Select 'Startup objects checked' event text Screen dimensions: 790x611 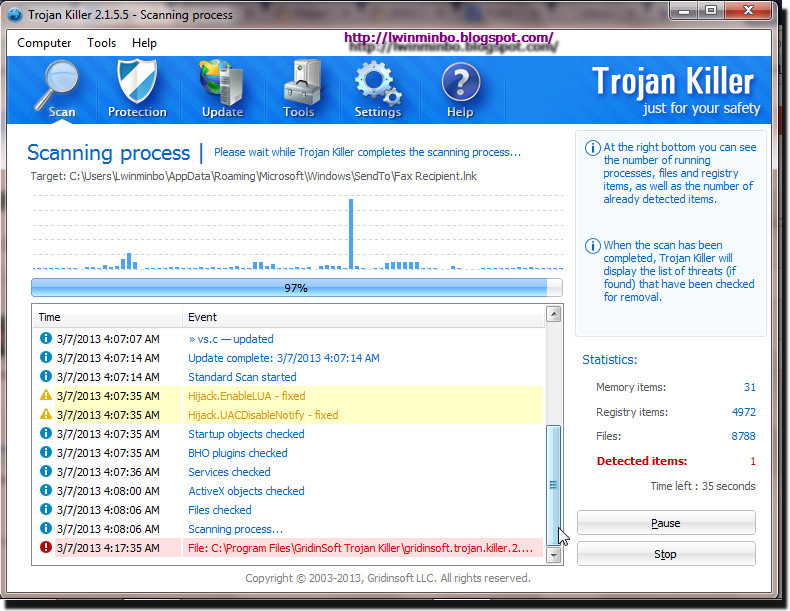(246, 434)
